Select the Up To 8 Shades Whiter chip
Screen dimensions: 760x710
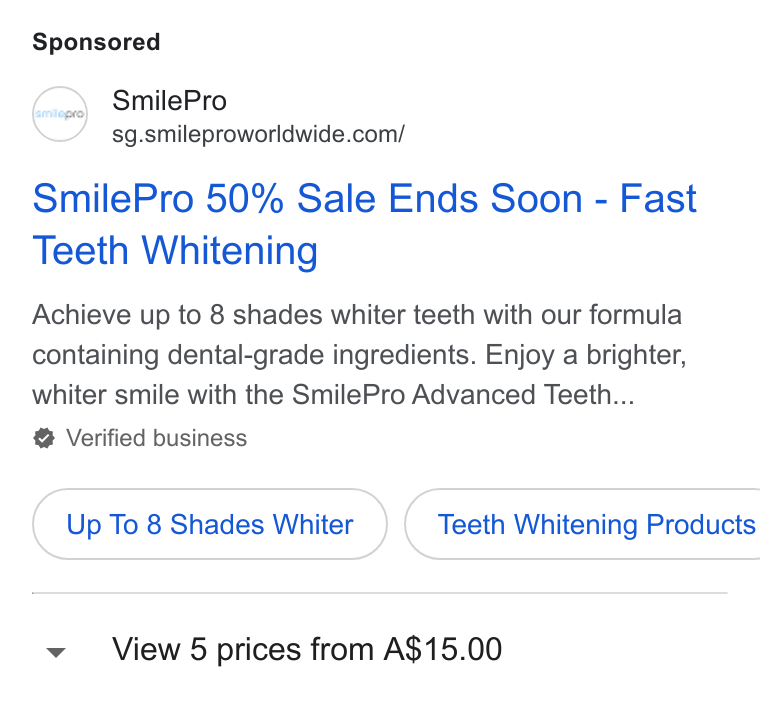pos(210,524)
